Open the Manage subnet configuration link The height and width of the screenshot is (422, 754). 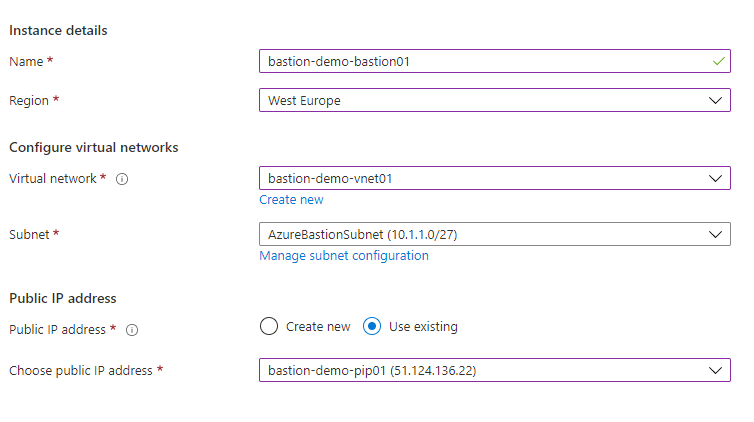[x=344, y=256]
